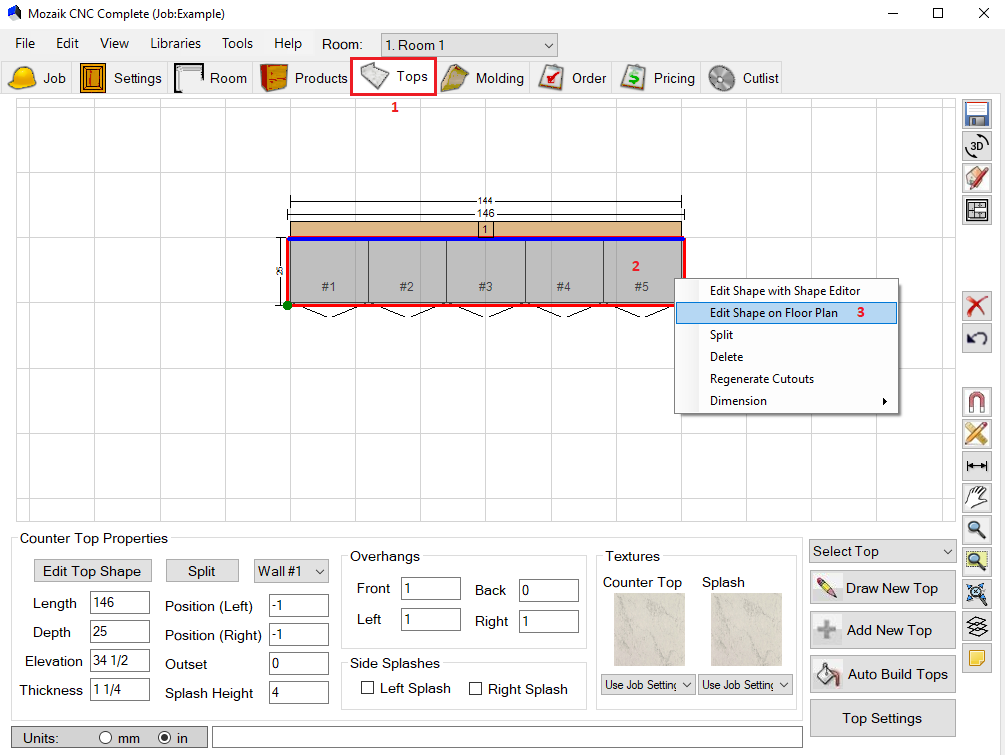
Task: Click the red X delete icon
Action: 976,306
